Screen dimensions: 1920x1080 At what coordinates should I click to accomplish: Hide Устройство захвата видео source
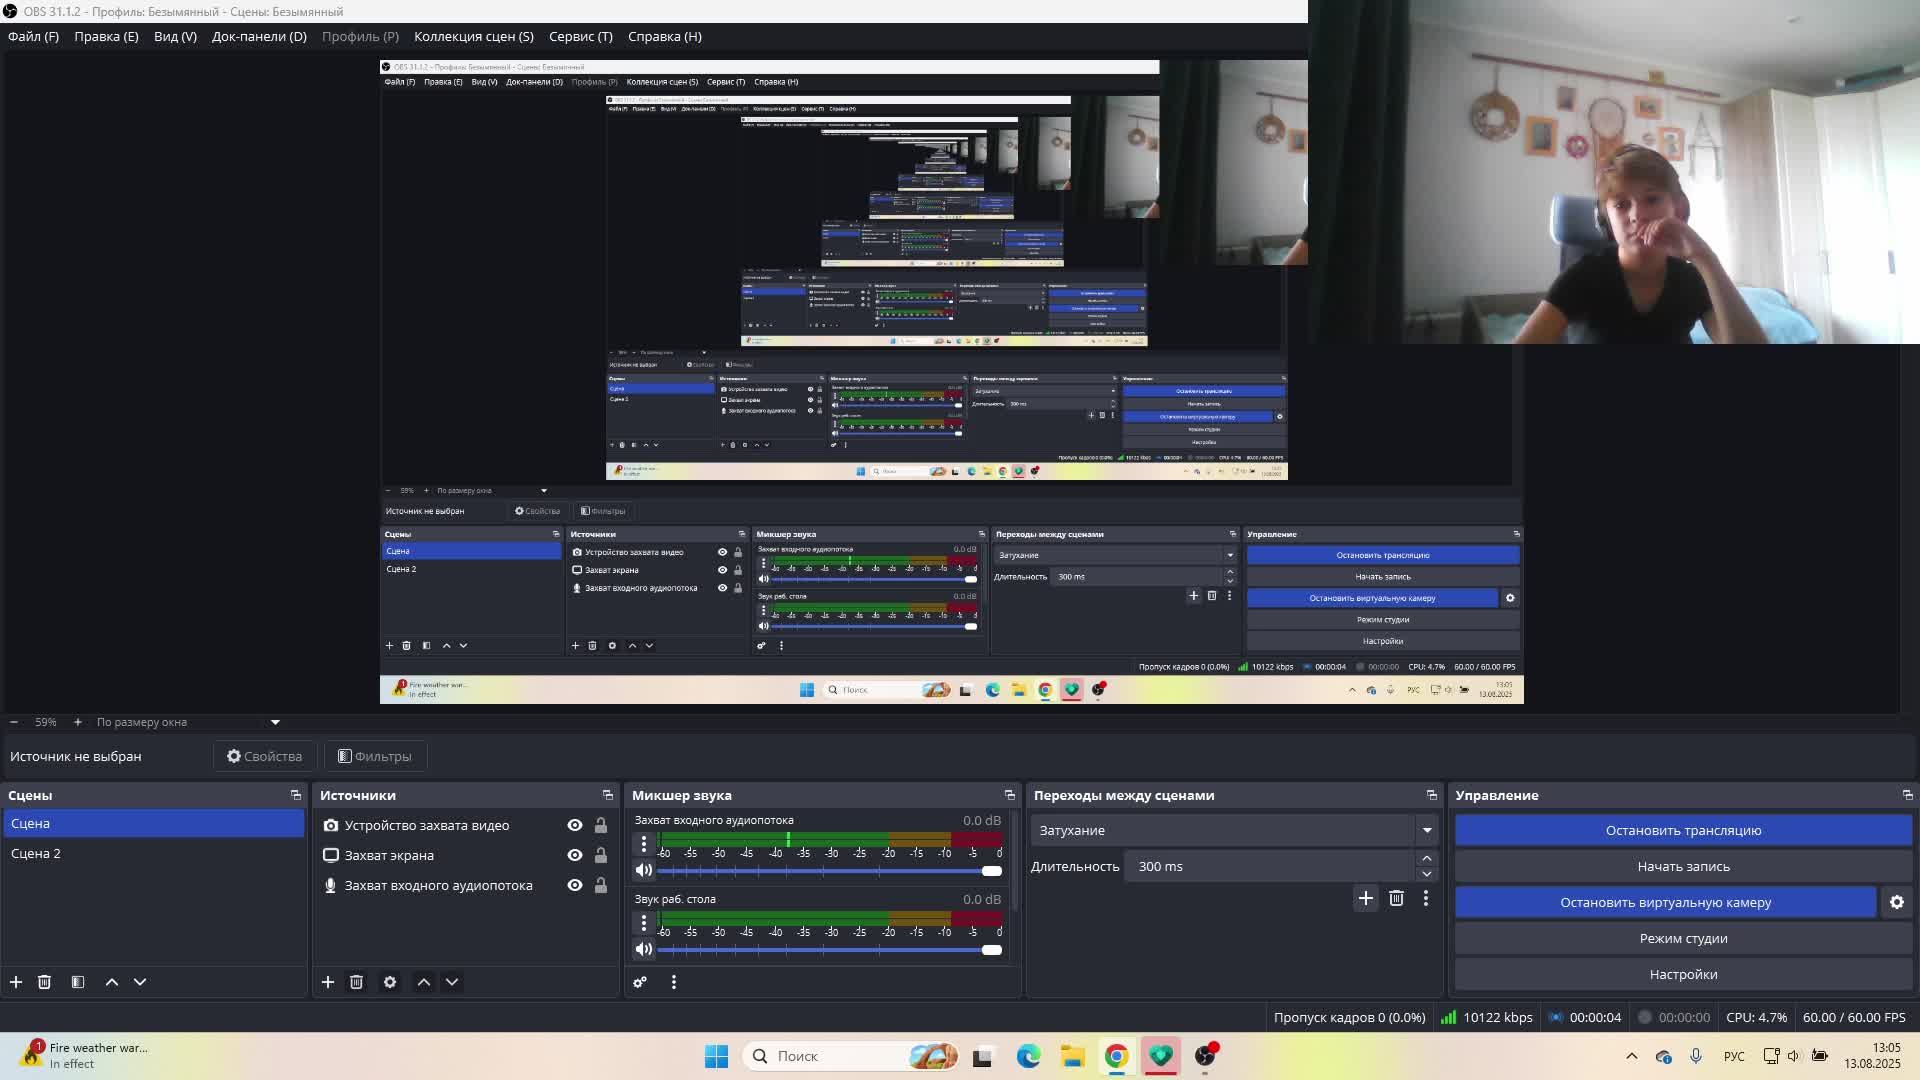(575, 825)
